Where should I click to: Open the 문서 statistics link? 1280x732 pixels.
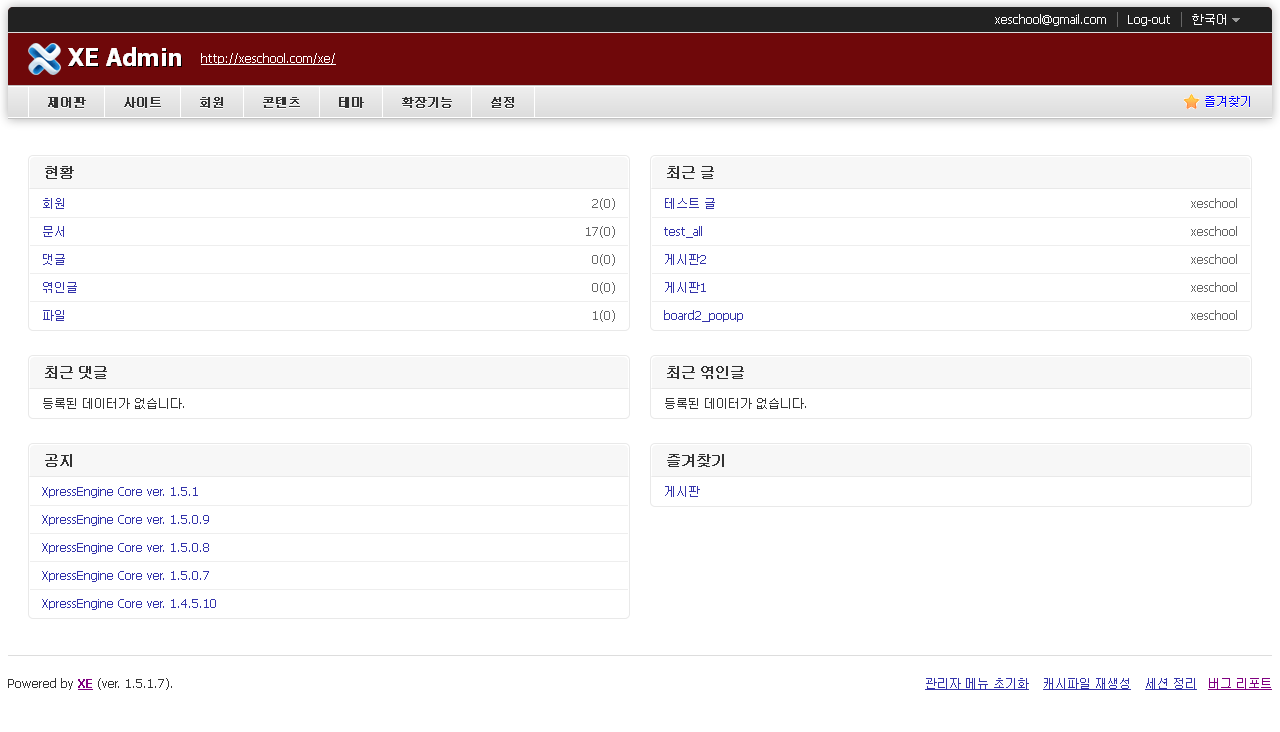pyautogui.click(x=53, y=231)
